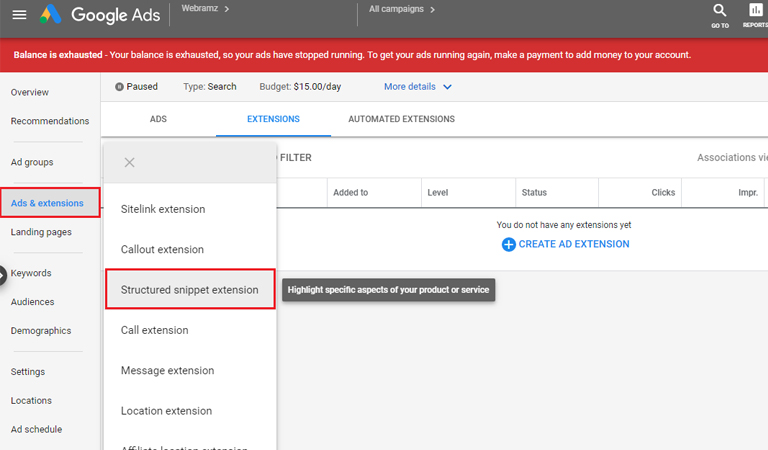Sort by the Added to column
Image resolution: width=768 pixels, height=450 pixels.
(x=351, y=193)
